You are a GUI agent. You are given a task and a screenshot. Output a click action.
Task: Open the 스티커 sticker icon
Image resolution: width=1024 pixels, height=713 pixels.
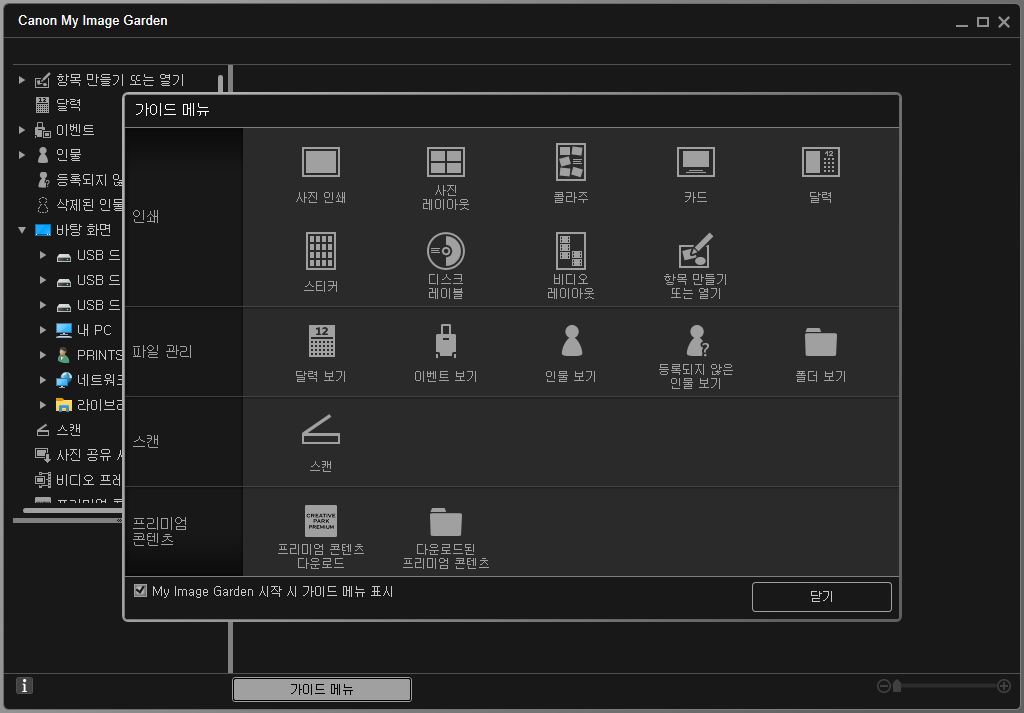pyautogui.click(x=321, y=251)
